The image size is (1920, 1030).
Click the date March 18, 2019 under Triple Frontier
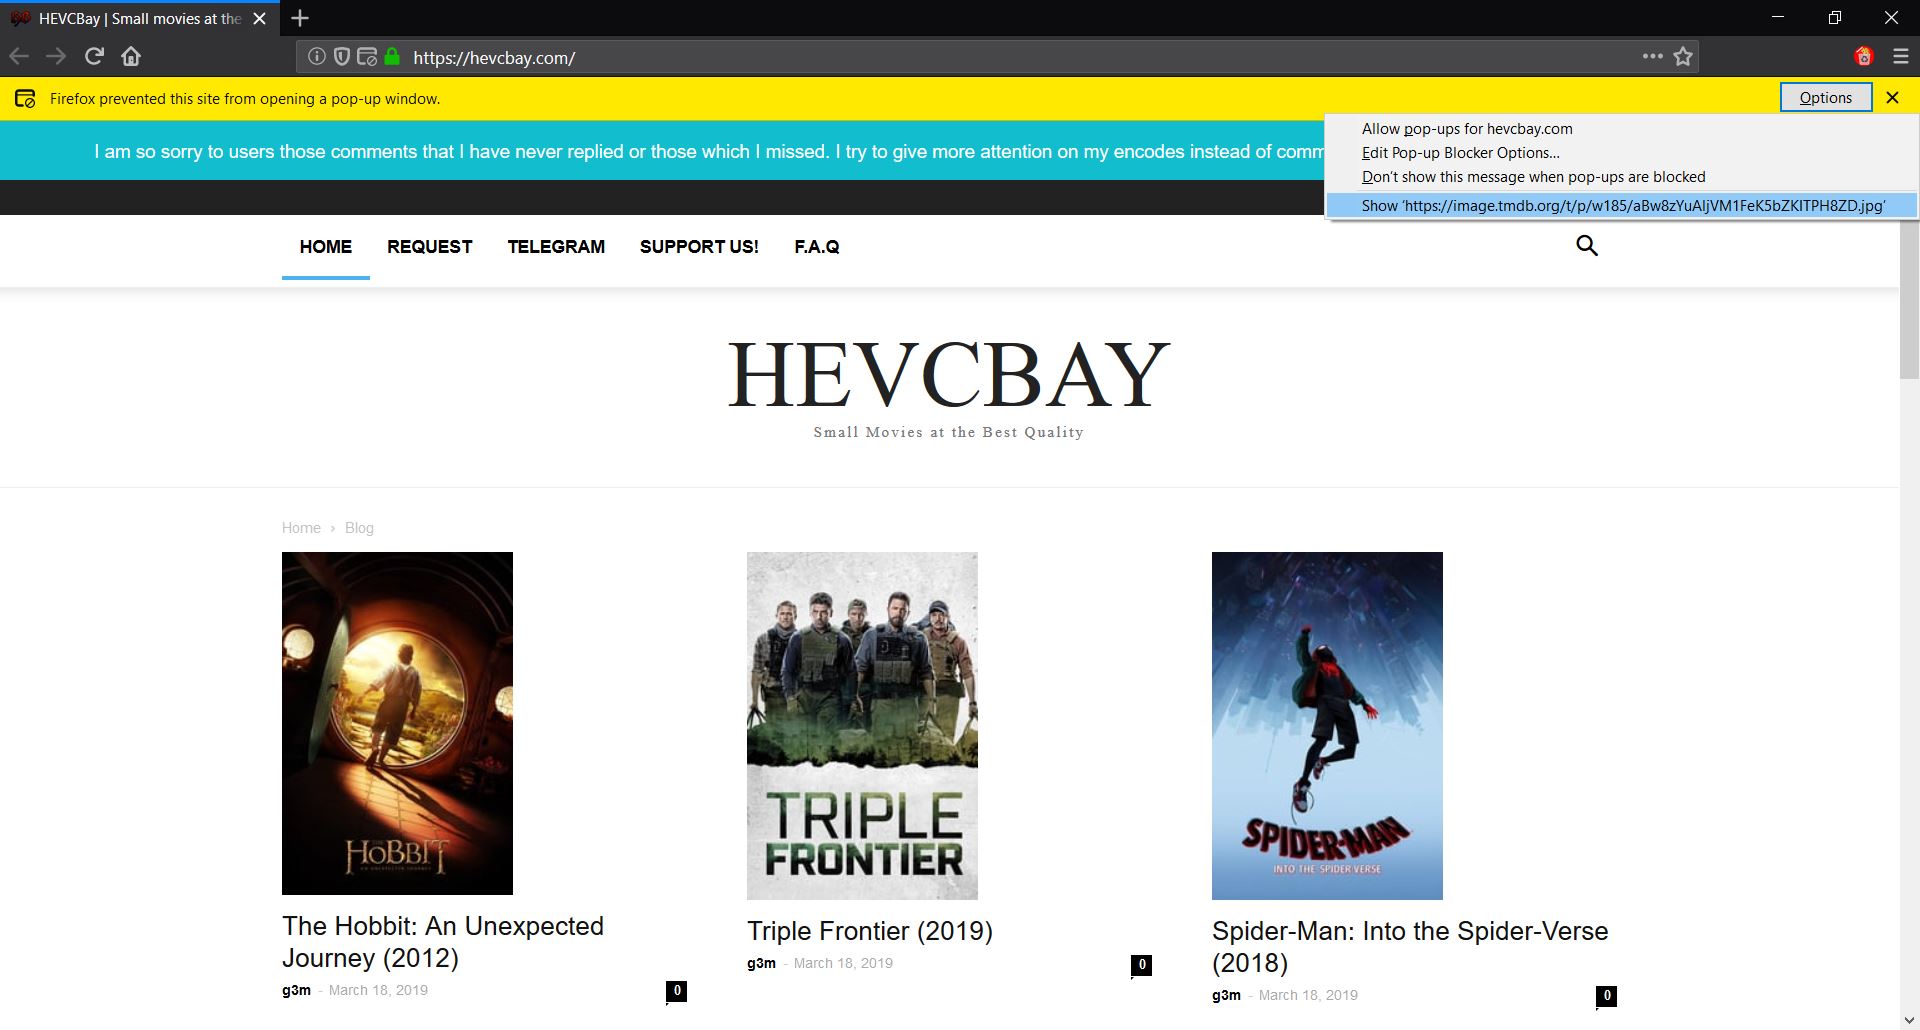843,963
